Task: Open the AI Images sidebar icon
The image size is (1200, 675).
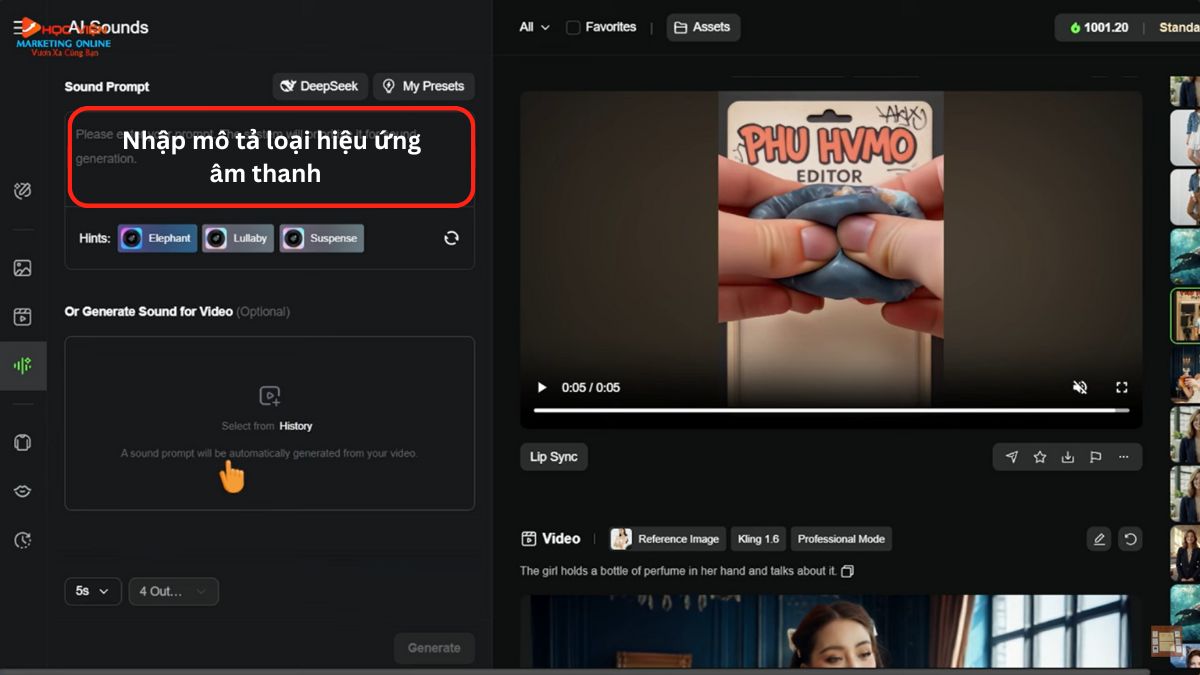Action: tap(22, 268)
